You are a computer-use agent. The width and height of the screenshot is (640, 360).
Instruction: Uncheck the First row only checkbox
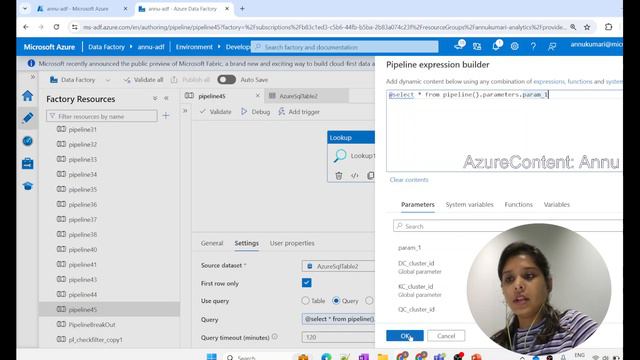click(x=307, y=282)
